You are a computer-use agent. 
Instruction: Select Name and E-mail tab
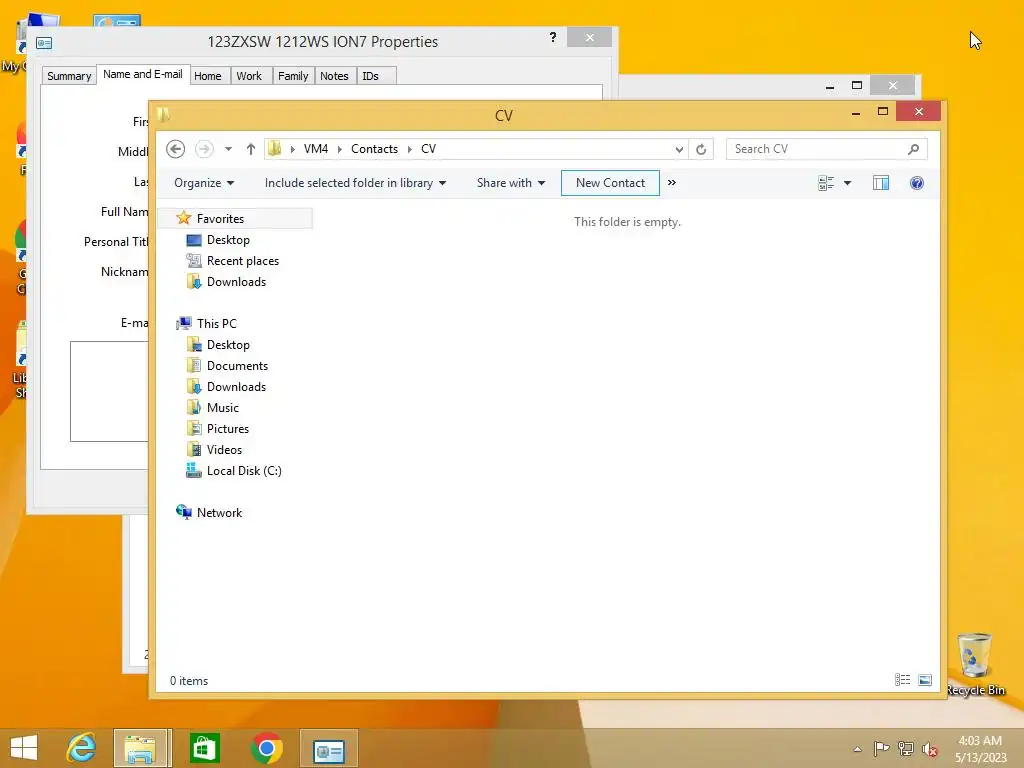(143, 74)
